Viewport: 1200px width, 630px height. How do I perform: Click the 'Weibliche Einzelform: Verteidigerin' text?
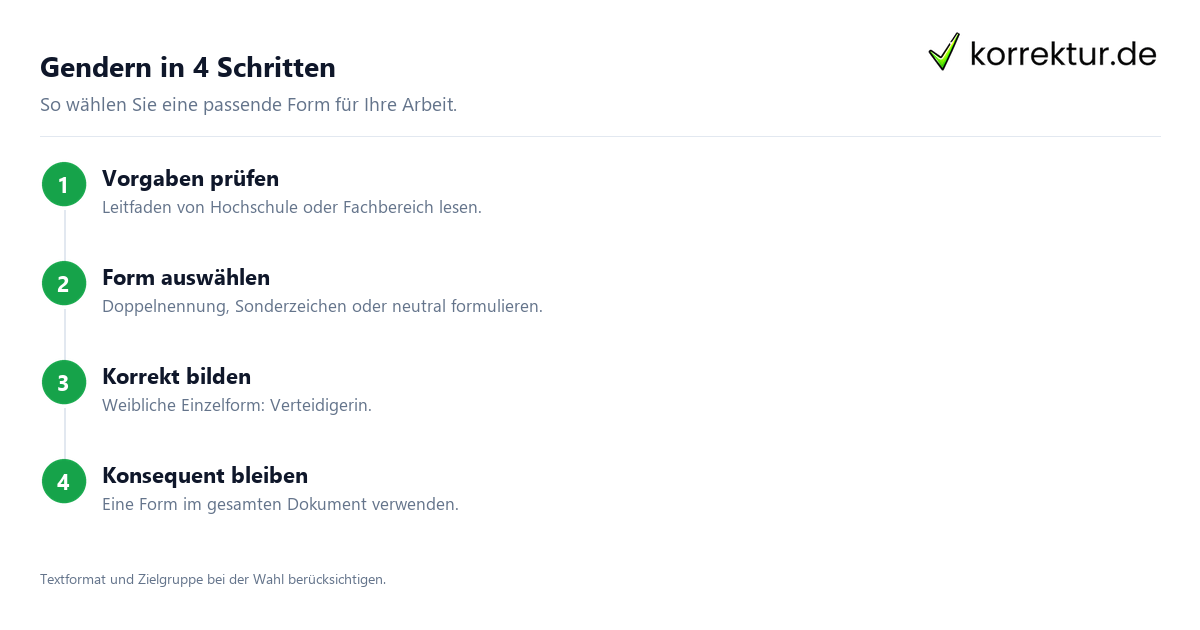click(237, 406)
